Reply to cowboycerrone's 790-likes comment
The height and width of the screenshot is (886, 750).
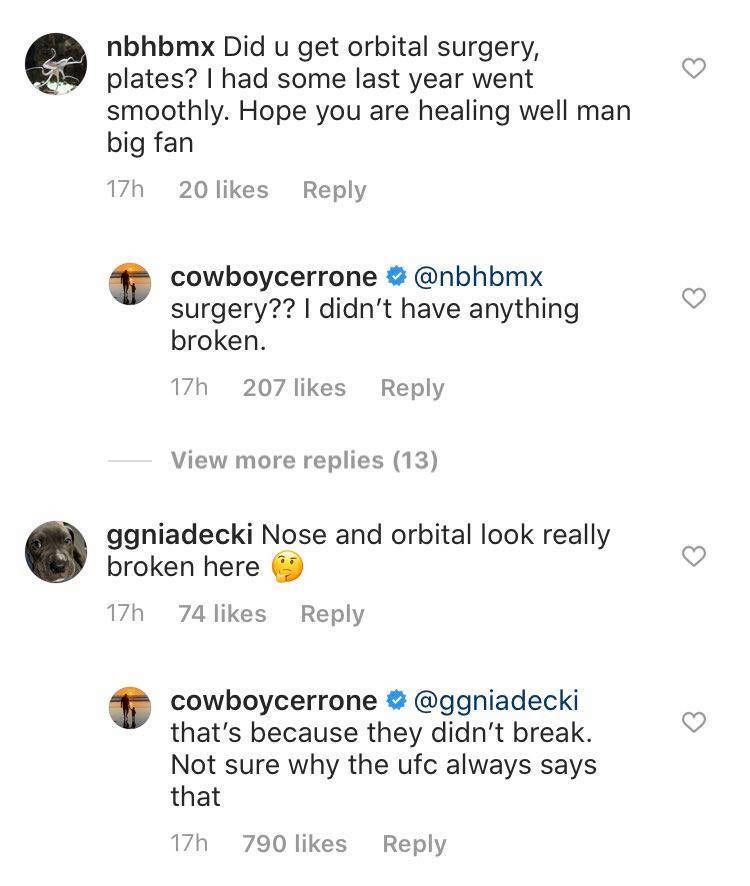click(414, 844)
